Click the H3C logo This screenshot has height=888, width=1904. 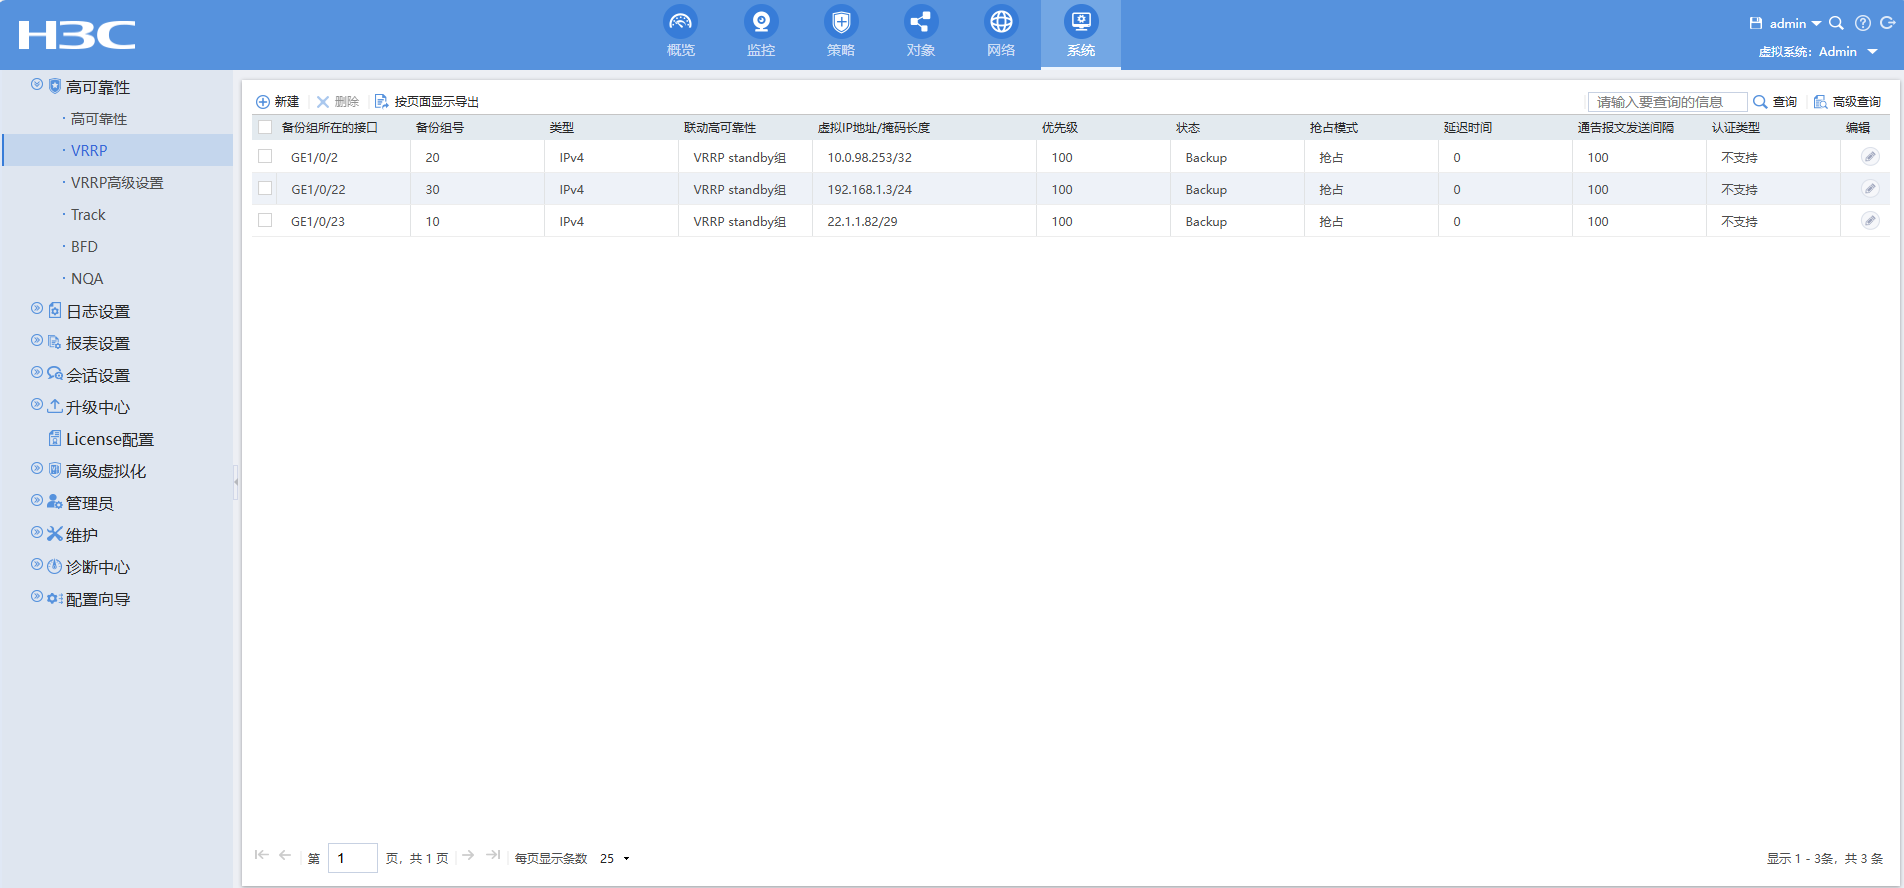click(77, 35)
